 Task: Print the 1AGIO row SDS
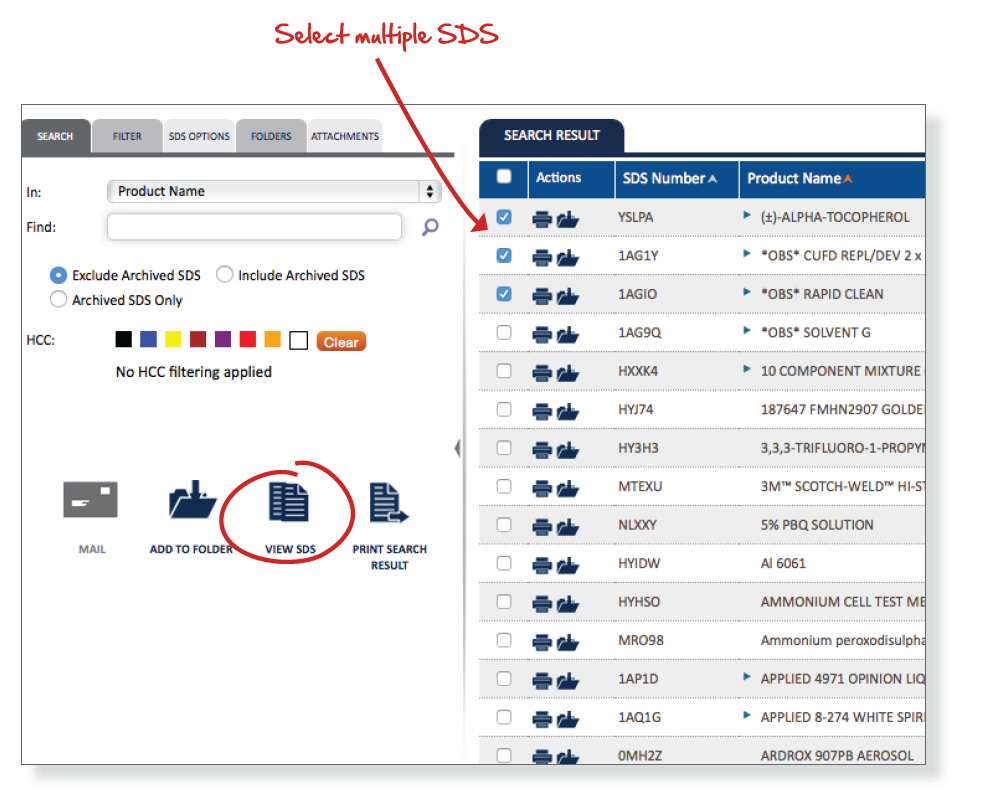(542, 296)
